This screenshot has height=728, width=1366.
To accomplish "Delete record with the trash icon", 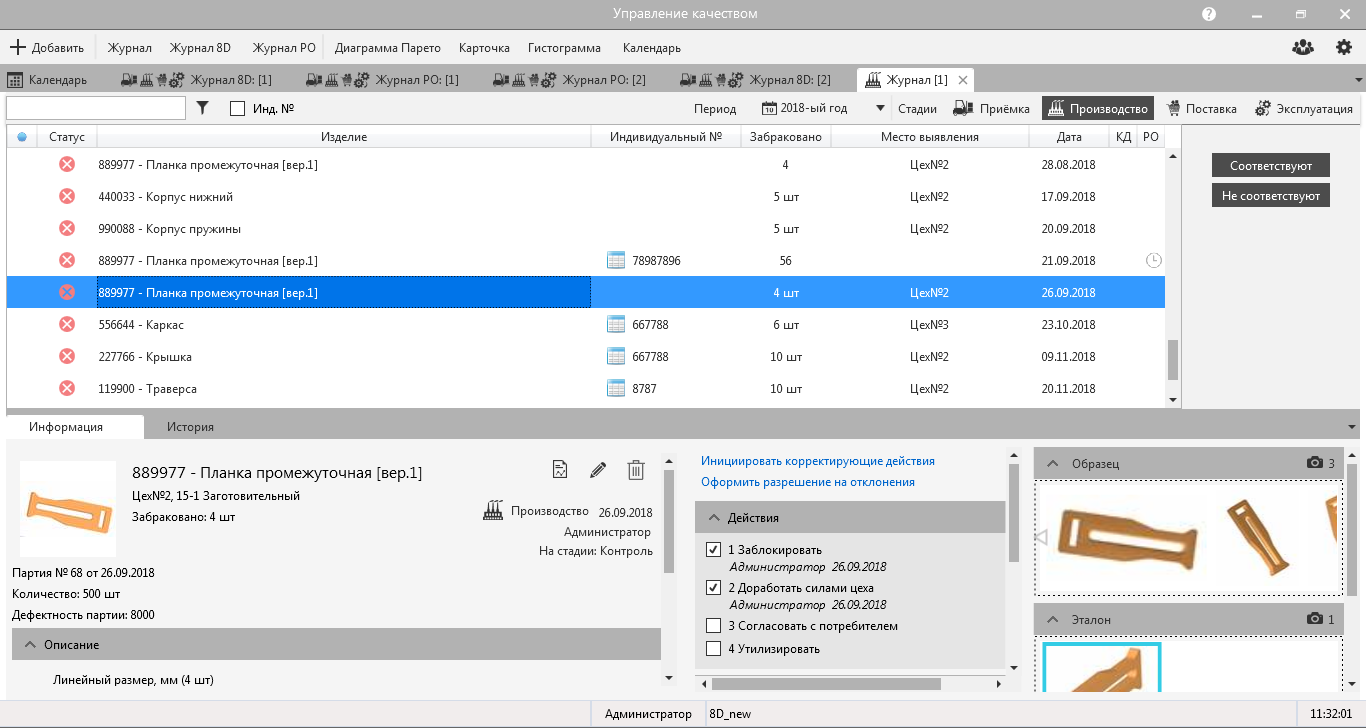I will 636,469.
